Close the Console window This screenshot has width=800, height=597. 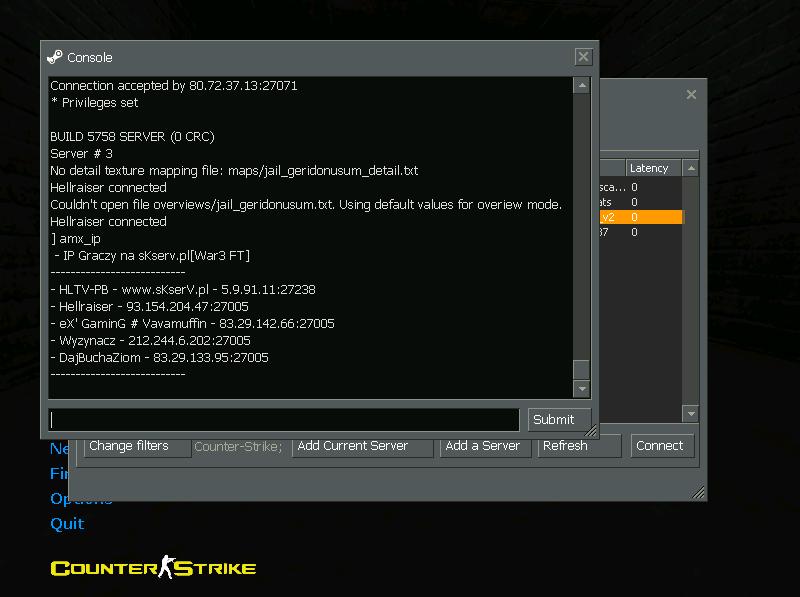[583, 57]
